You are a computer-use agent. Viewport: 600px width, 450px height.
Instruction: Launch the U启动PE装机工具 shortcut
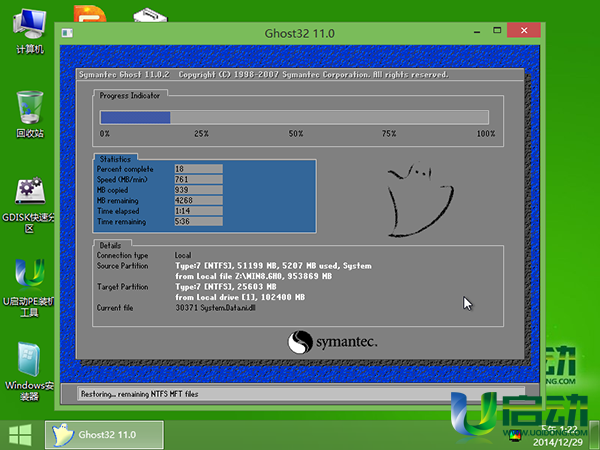29,288
